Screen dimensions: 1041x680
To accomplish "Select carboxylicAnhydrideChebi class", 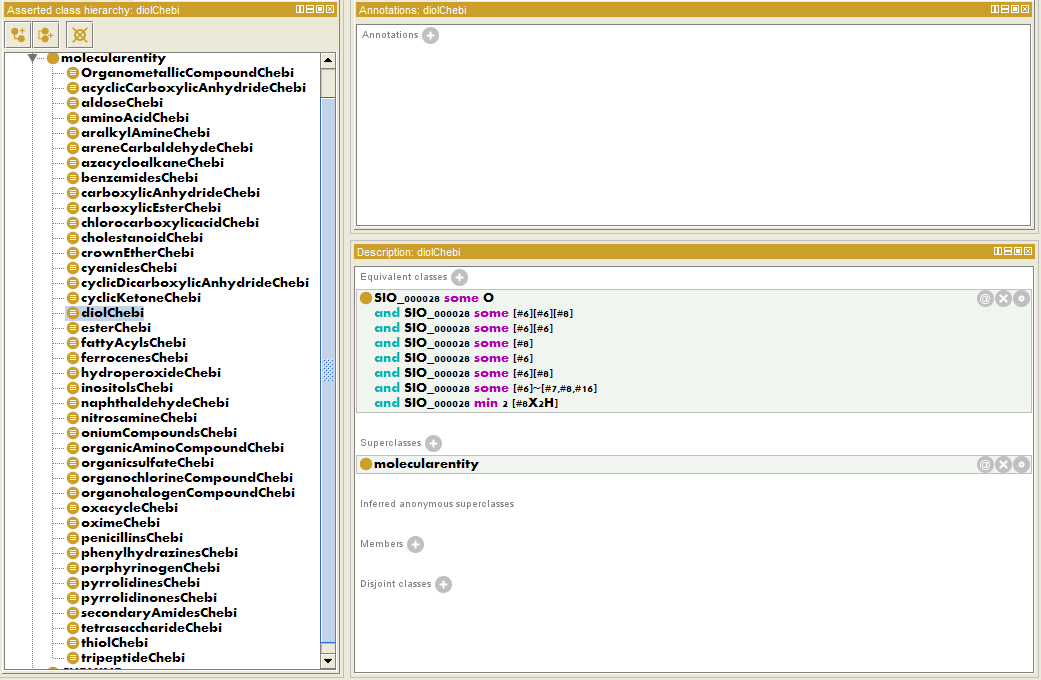I will [x=170, y=193].
